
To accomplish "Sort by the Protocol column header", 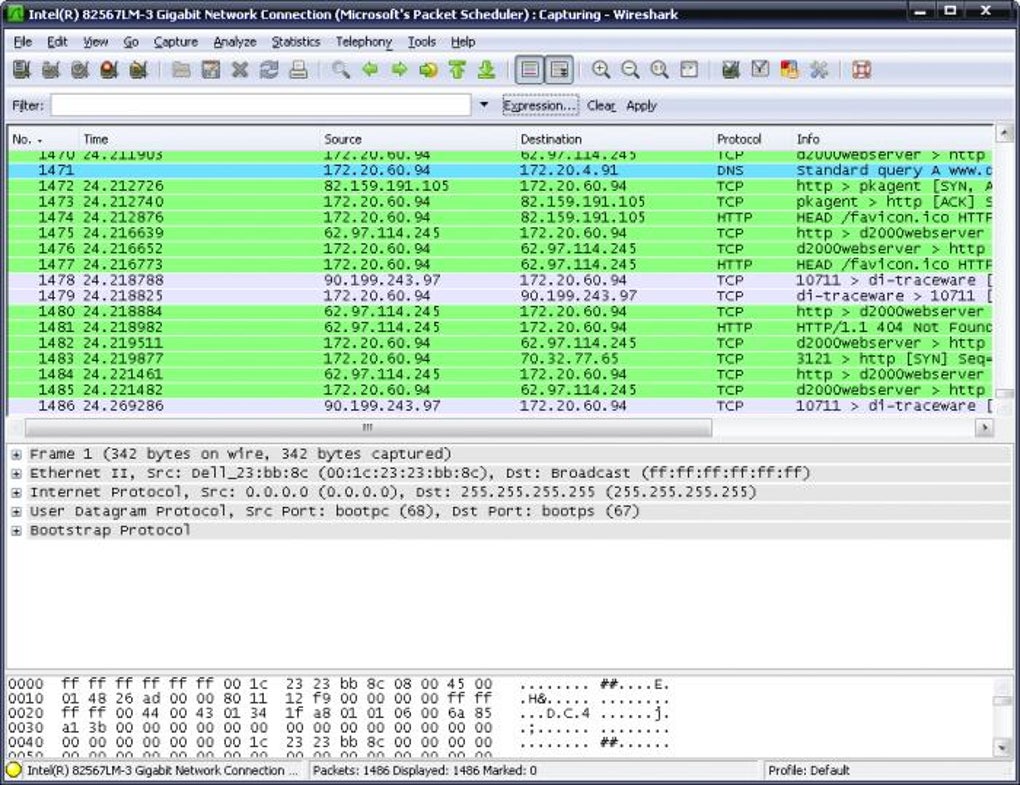I will (752, 139).
